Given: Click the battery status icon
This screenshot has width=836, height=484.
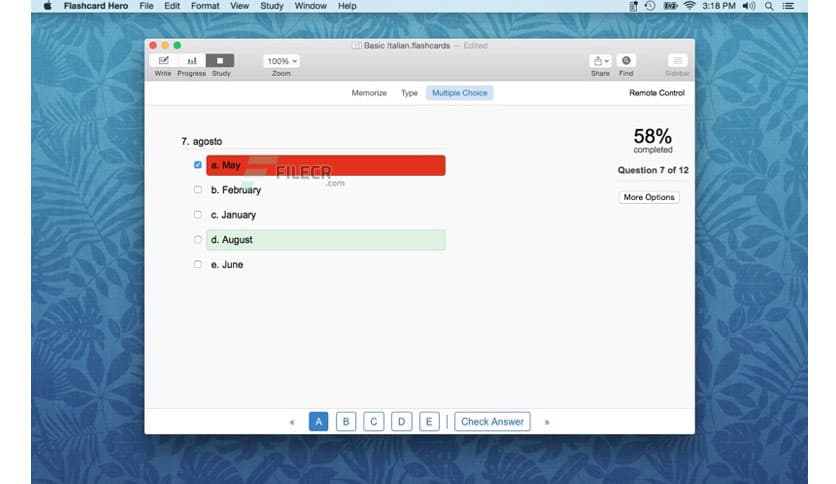Looking at the screenshot, I should 670,6.
